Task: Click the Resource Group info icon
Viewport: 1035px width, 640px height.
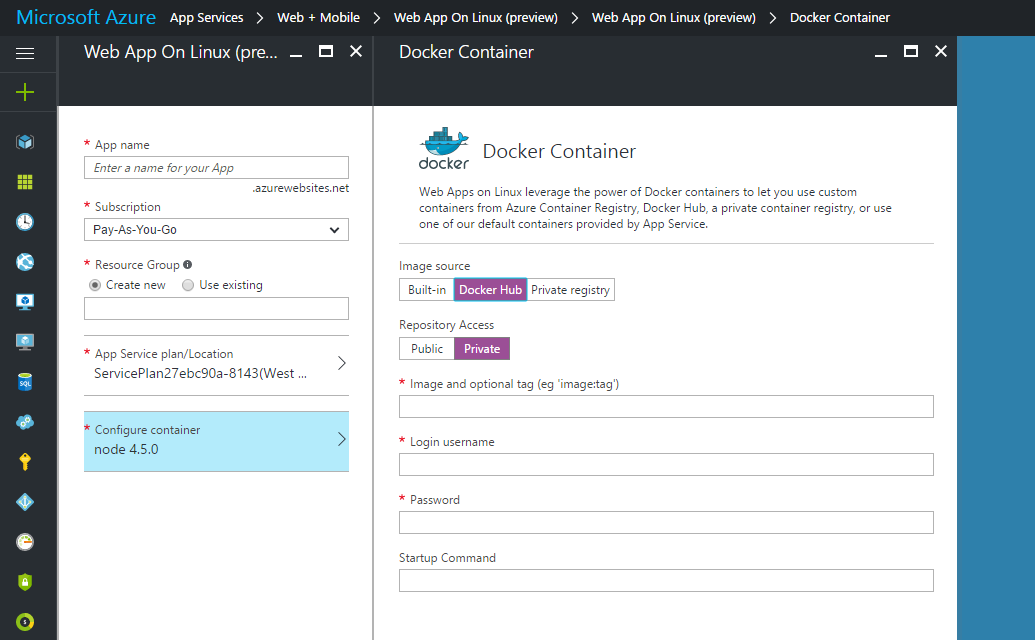Action: (x=188, y=265)
